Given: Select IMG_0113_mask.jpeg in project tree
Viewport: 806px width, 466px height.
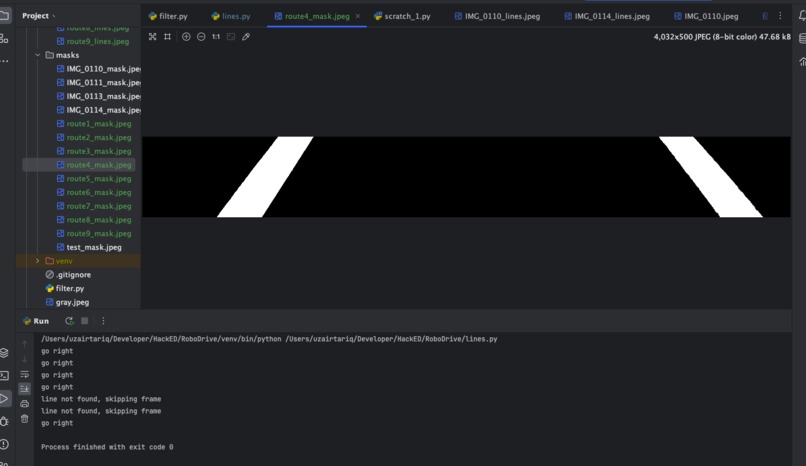Looking at the screenshot, I should tap(98, 97).
